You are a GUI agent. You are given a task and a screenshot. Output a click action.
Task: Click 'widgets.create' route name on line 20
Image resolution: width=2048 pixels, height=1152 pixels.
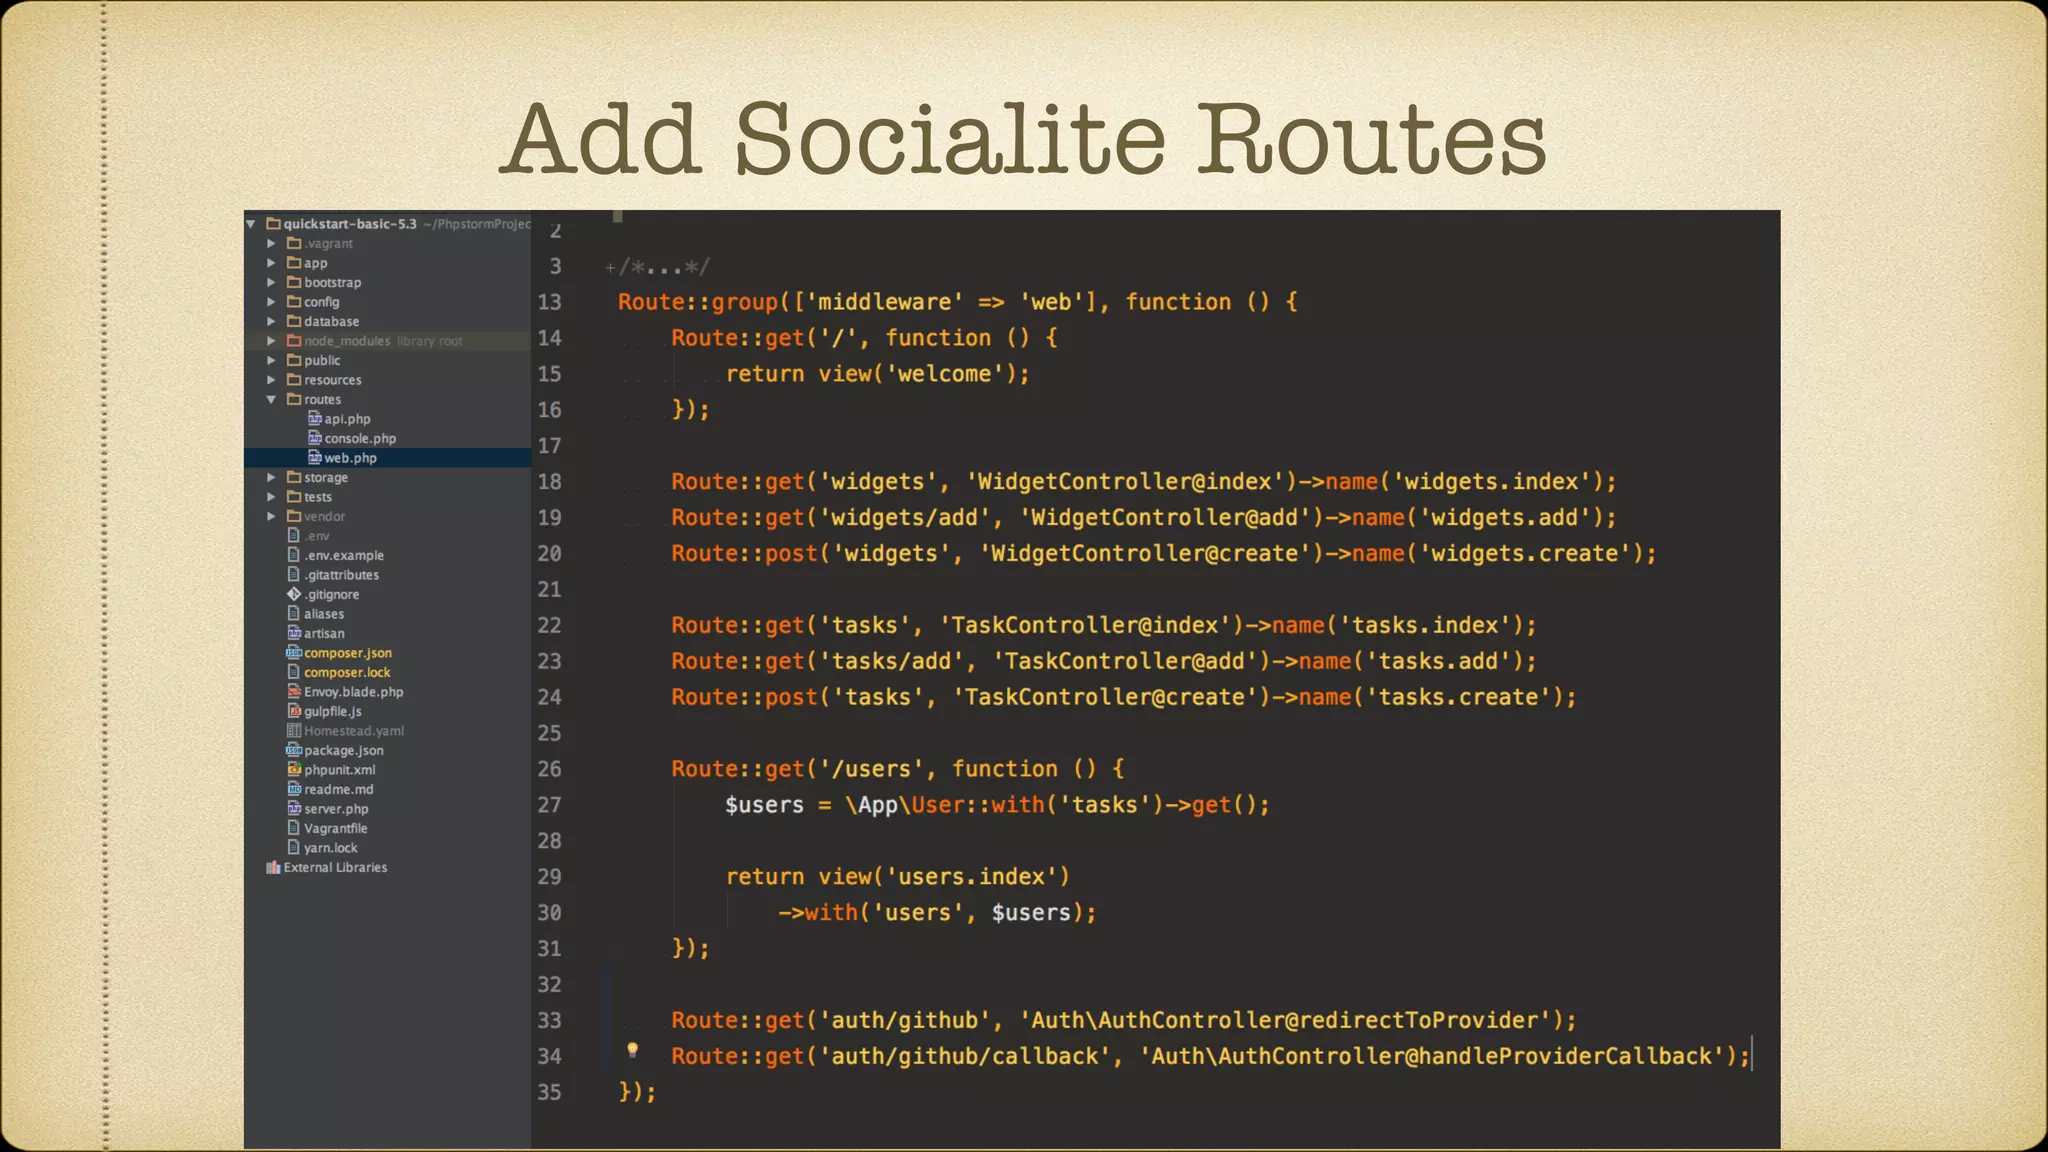[1525, 554]
